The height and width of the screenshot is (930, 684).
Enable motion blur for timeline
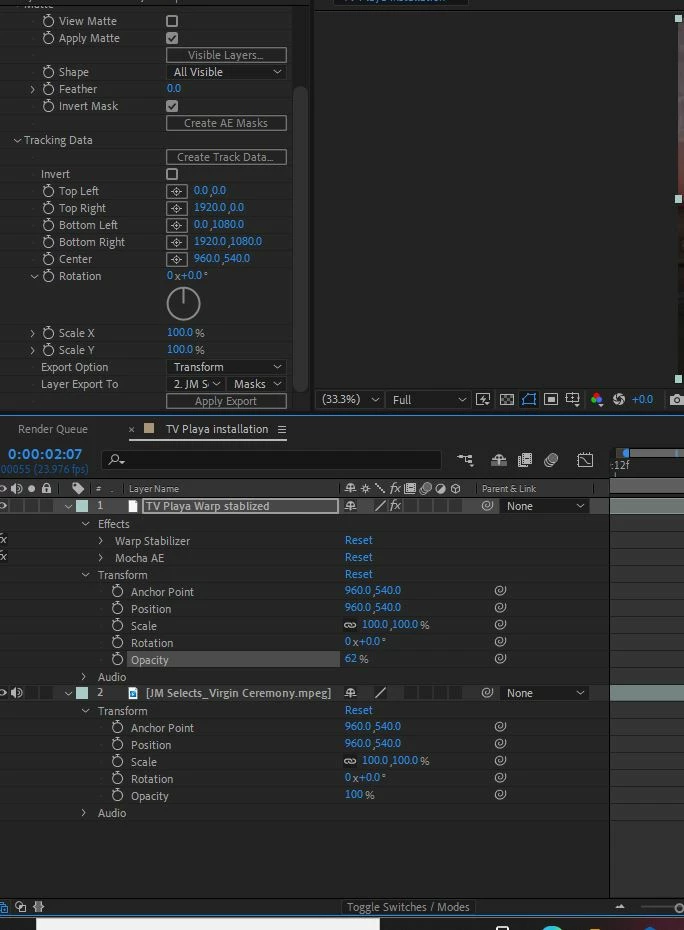coord(551,460)
